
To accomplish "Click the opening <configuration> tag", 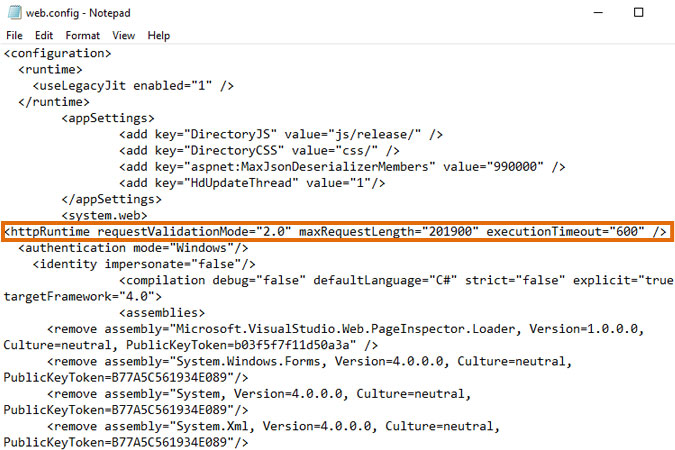I will (57, 53).
